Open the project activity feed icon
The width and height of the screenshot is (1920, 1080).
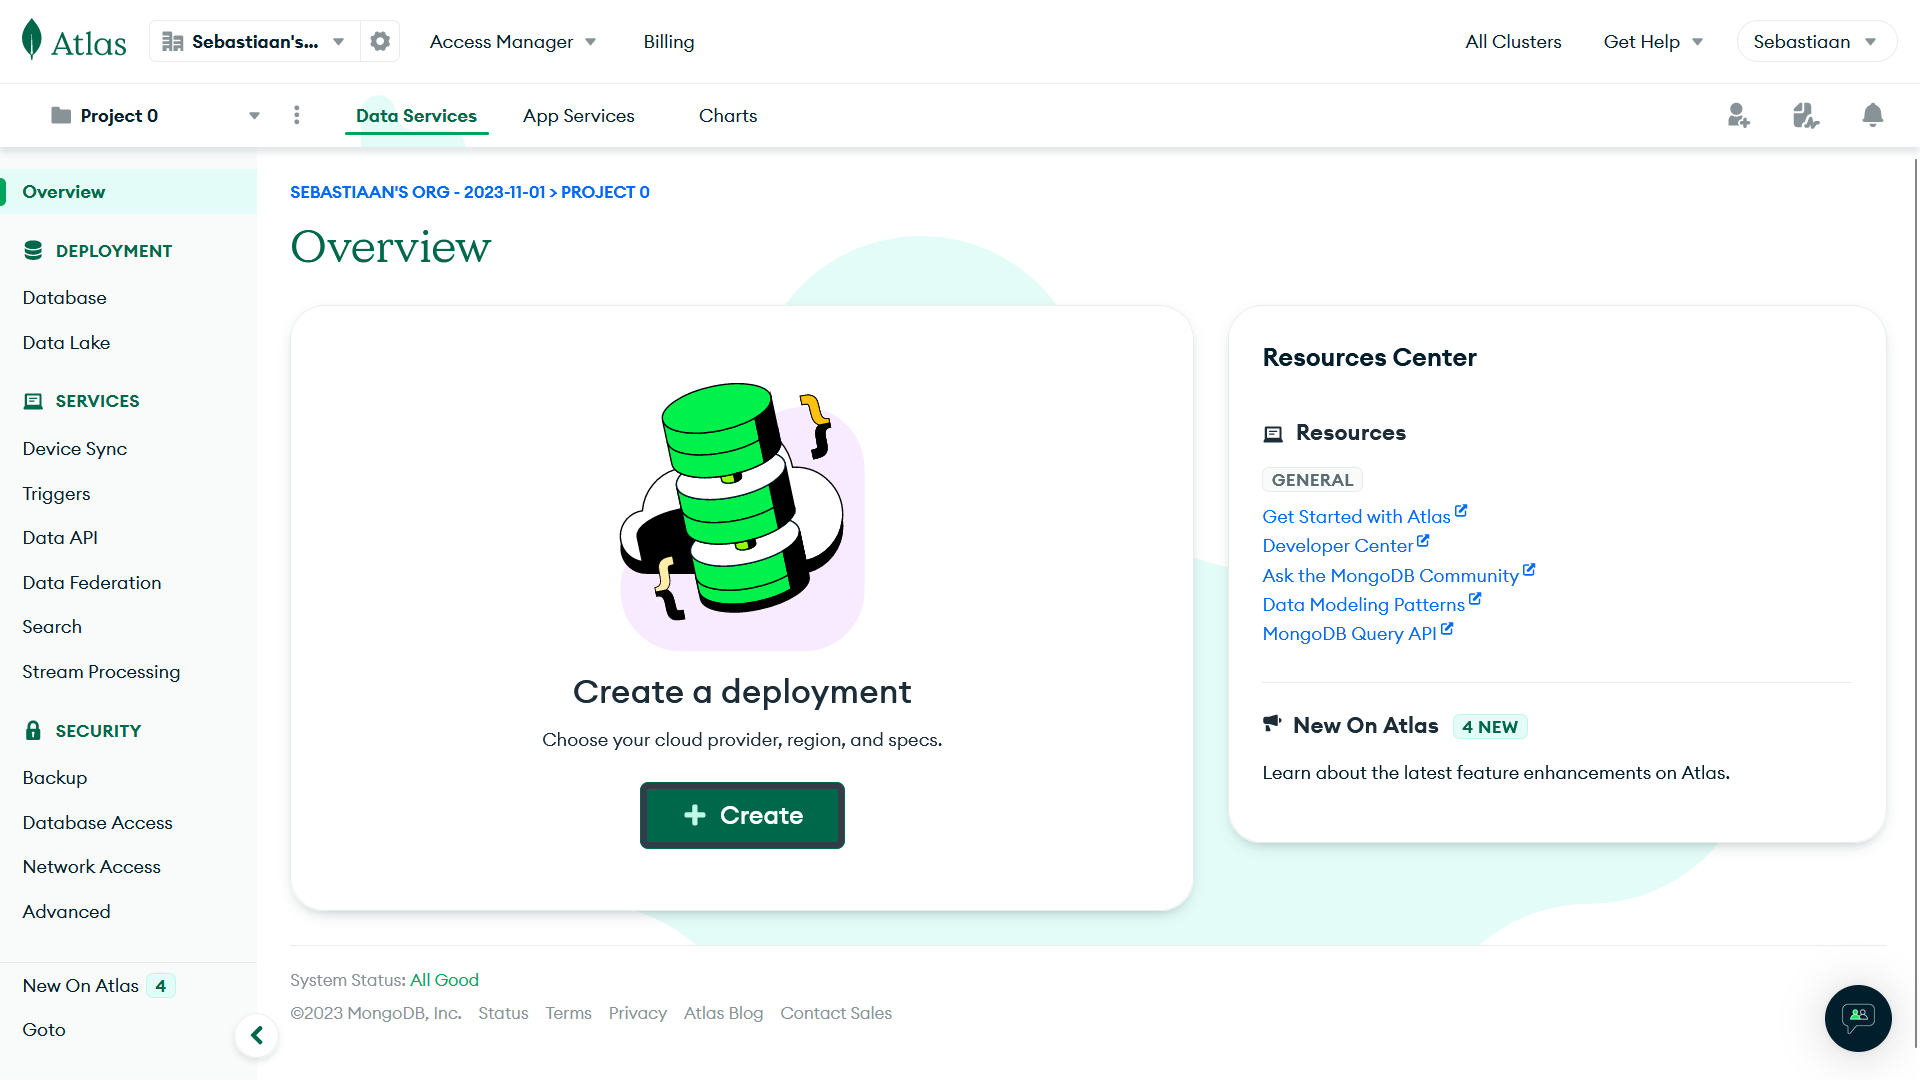pos(1805,115)
